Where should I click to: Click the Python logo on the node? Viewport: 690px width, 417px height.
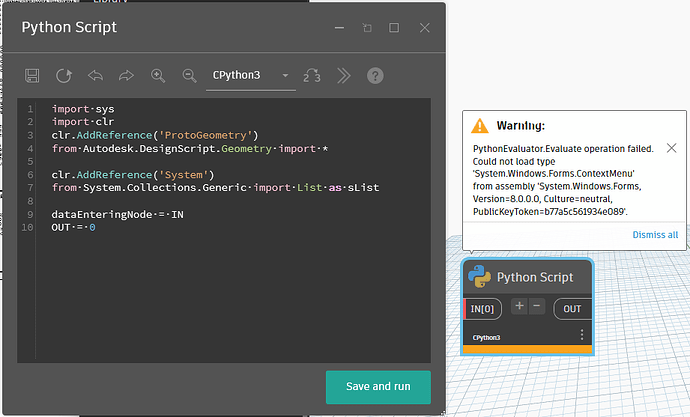coord(479,277)
